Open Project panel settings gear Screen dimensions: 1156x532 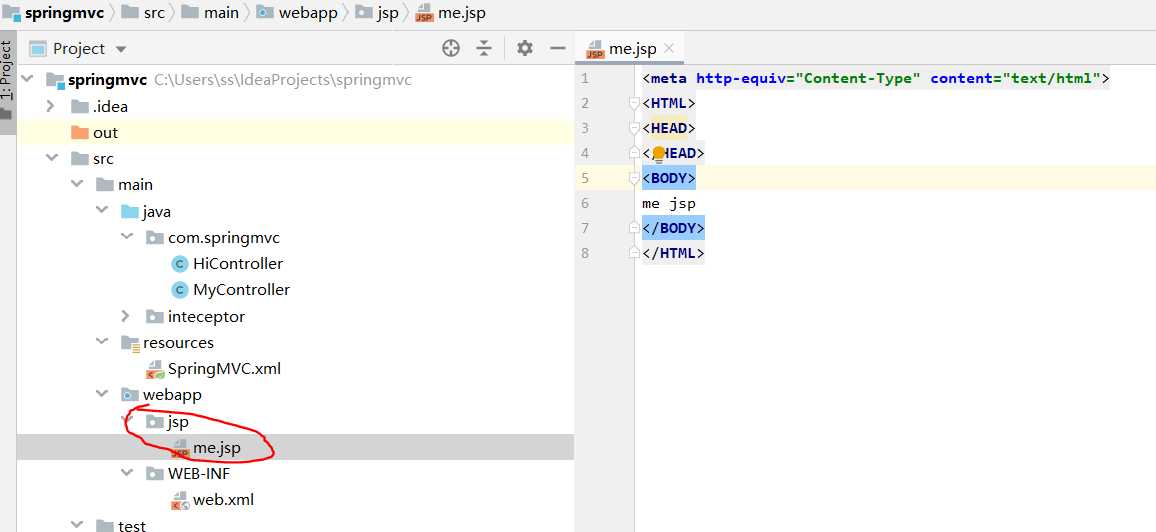(524, 49)
